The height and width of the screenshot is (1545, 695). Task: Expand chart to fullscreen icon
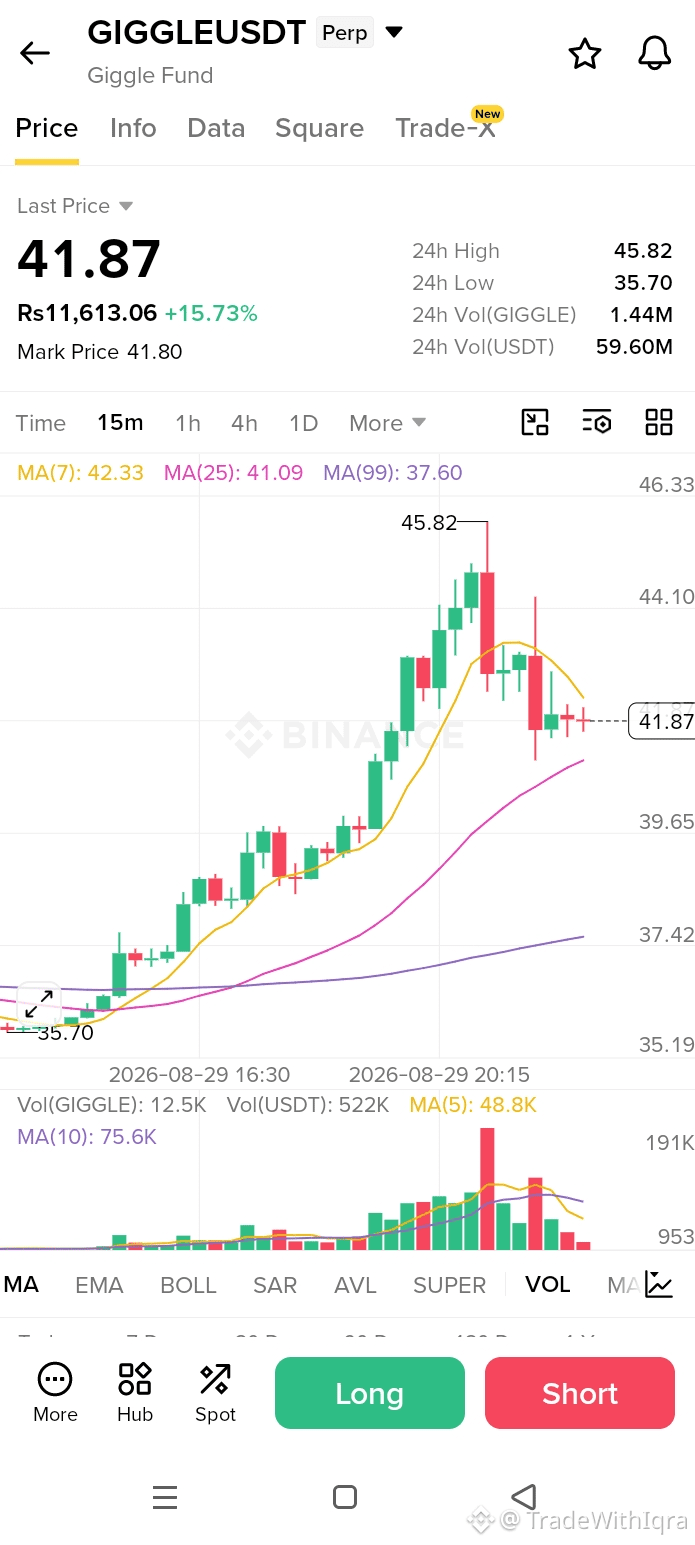38,1003
